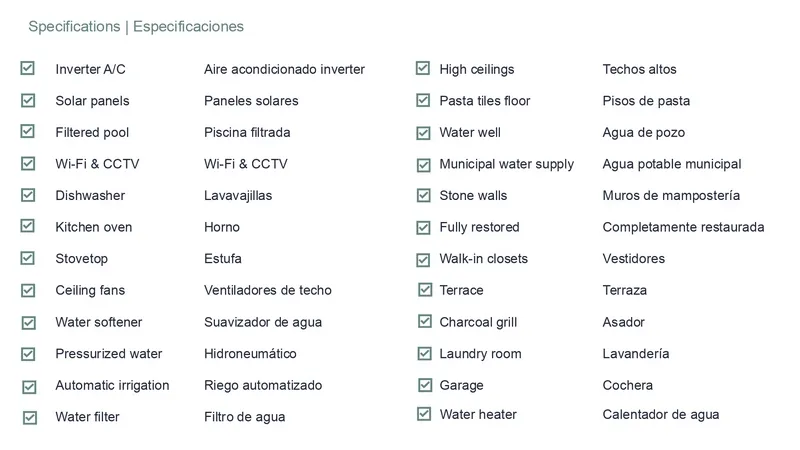The image size is (800, 450).
Task: Click the Water heater checkbox
Action: [x=424, y=414]
